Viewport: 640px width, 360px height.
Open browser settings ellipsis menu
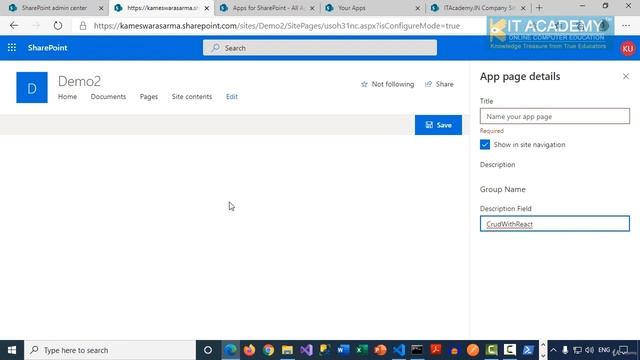coord(626,26)
